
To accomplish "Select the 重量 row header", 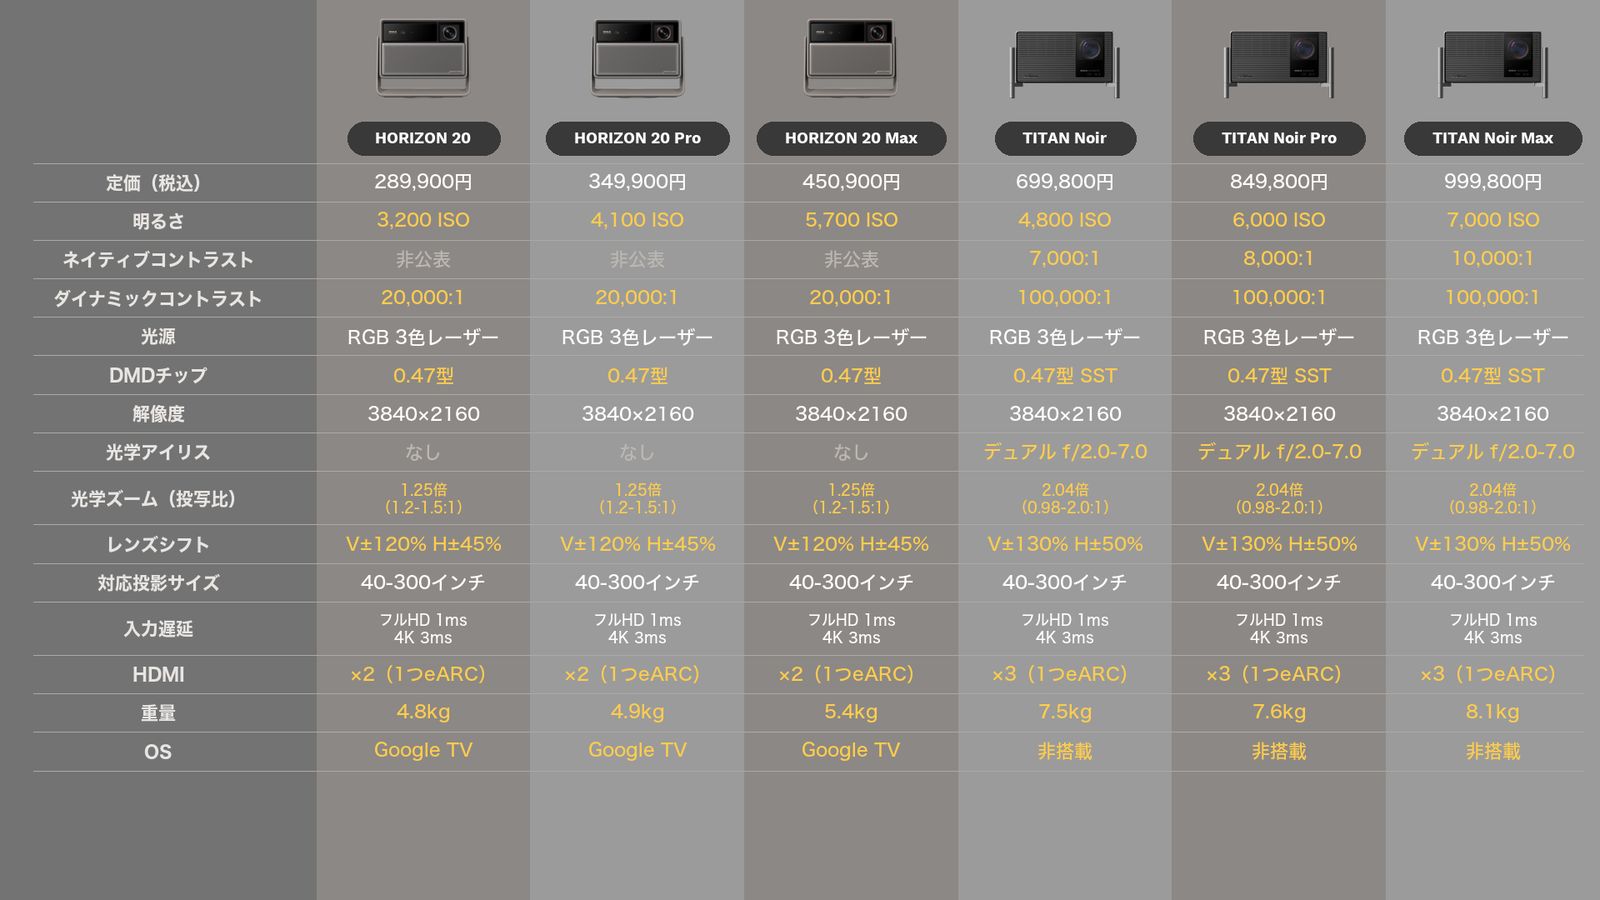I will [158, 713].
